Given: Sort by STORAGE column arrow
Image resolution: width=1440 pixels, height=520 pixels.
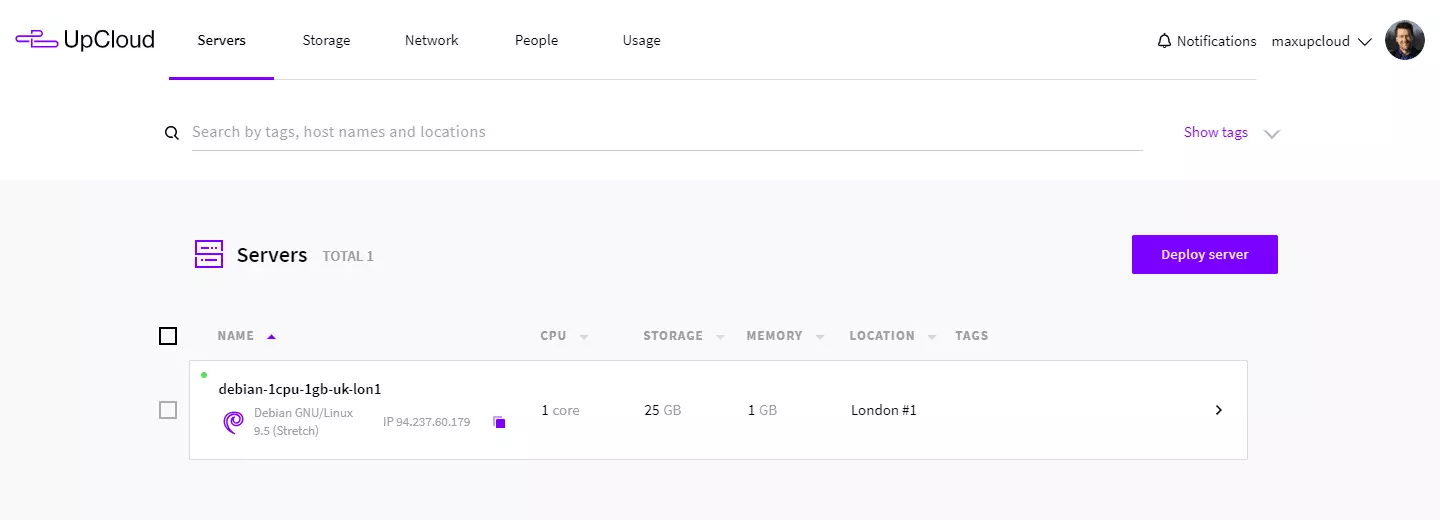Looking at the screenshot, I should [x=720, y=337].
